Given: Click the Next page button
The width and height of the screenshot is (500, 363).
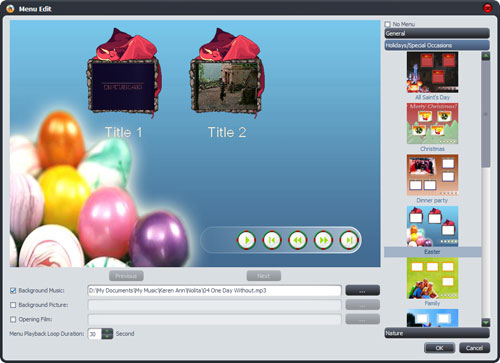Looking at the screenshot, I should (264, 276).
